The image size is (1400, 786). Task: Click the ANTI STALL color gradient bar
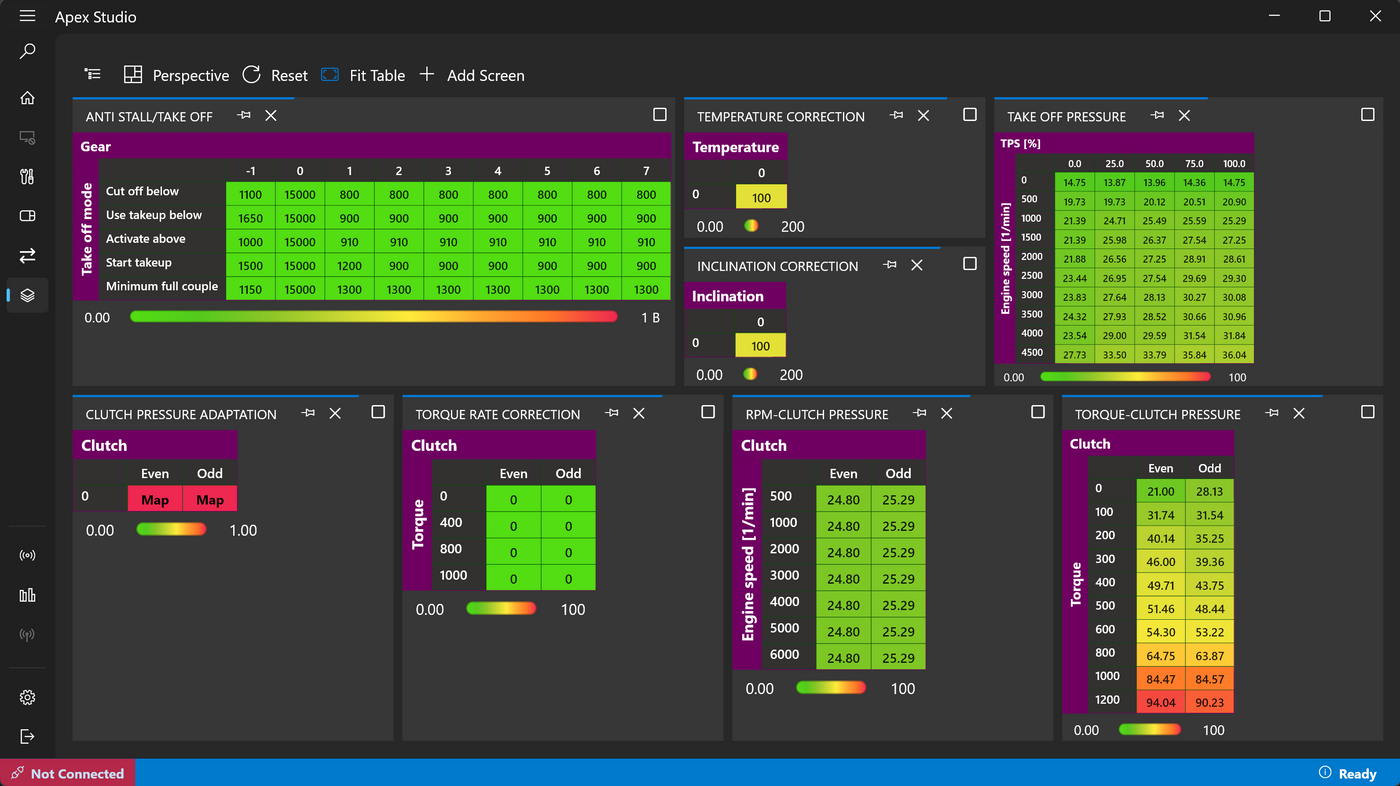374,317
